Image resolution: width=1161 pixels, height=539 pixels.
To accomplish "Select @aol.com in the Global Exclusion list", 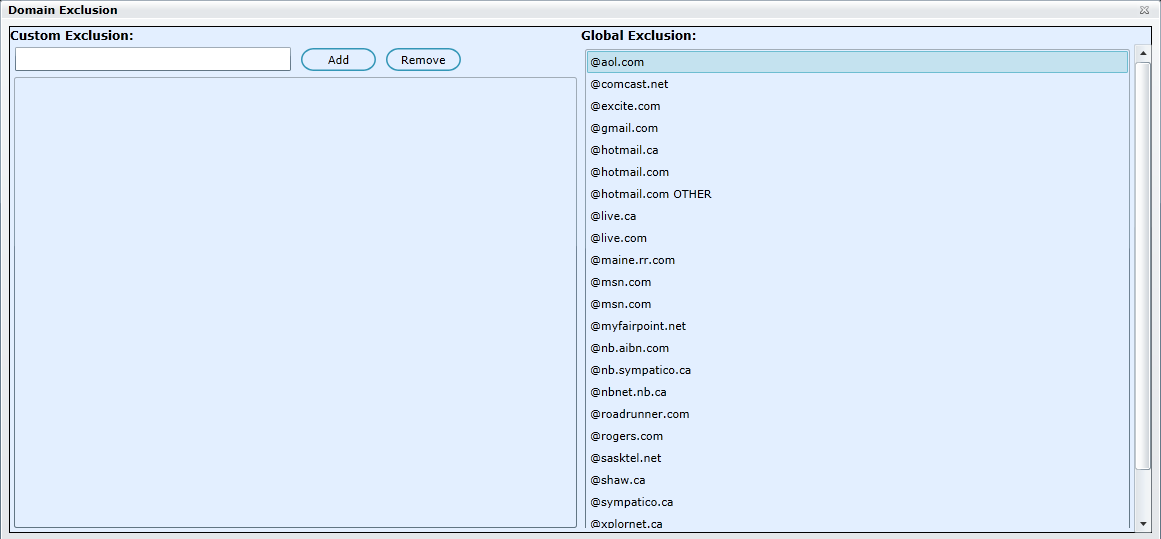I will [617, 62].
